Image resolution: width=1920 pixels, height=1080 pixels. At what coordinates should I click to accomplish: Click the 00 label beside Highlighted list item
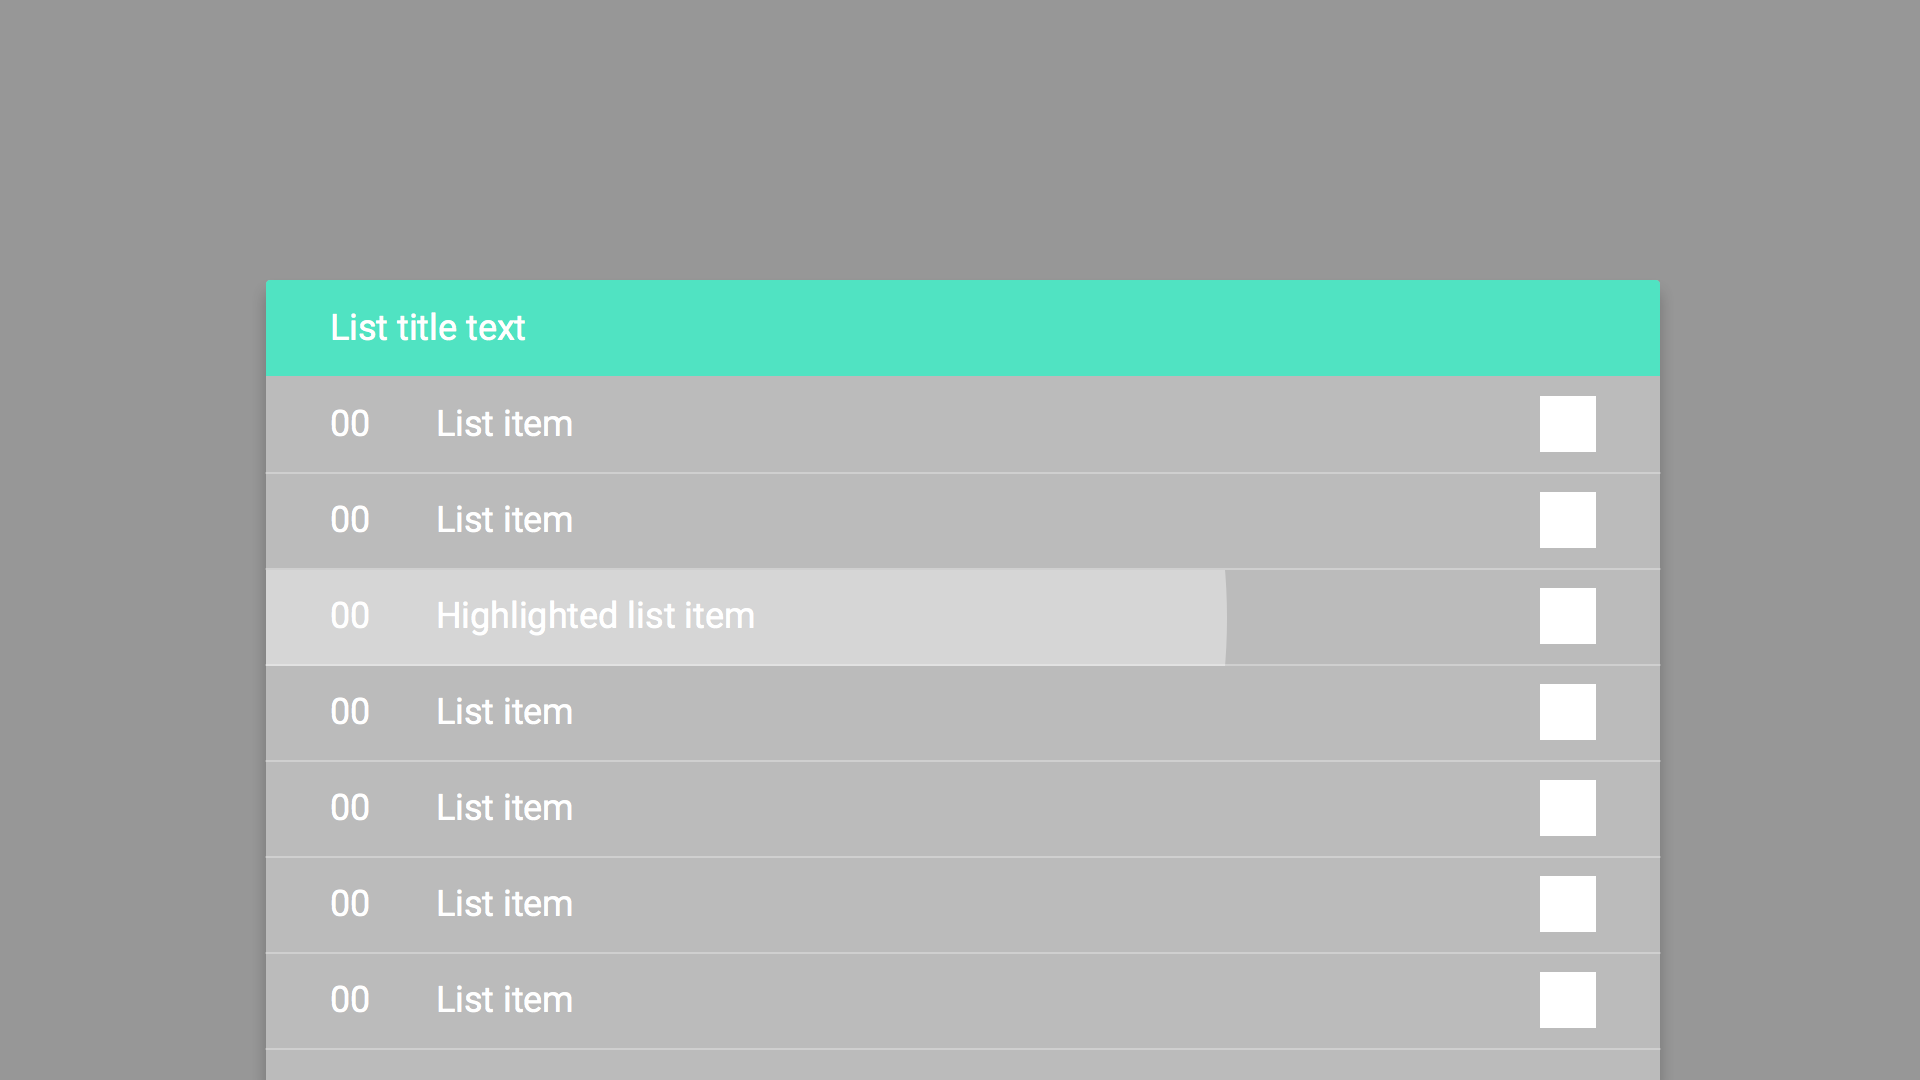[x=349, y=616]
